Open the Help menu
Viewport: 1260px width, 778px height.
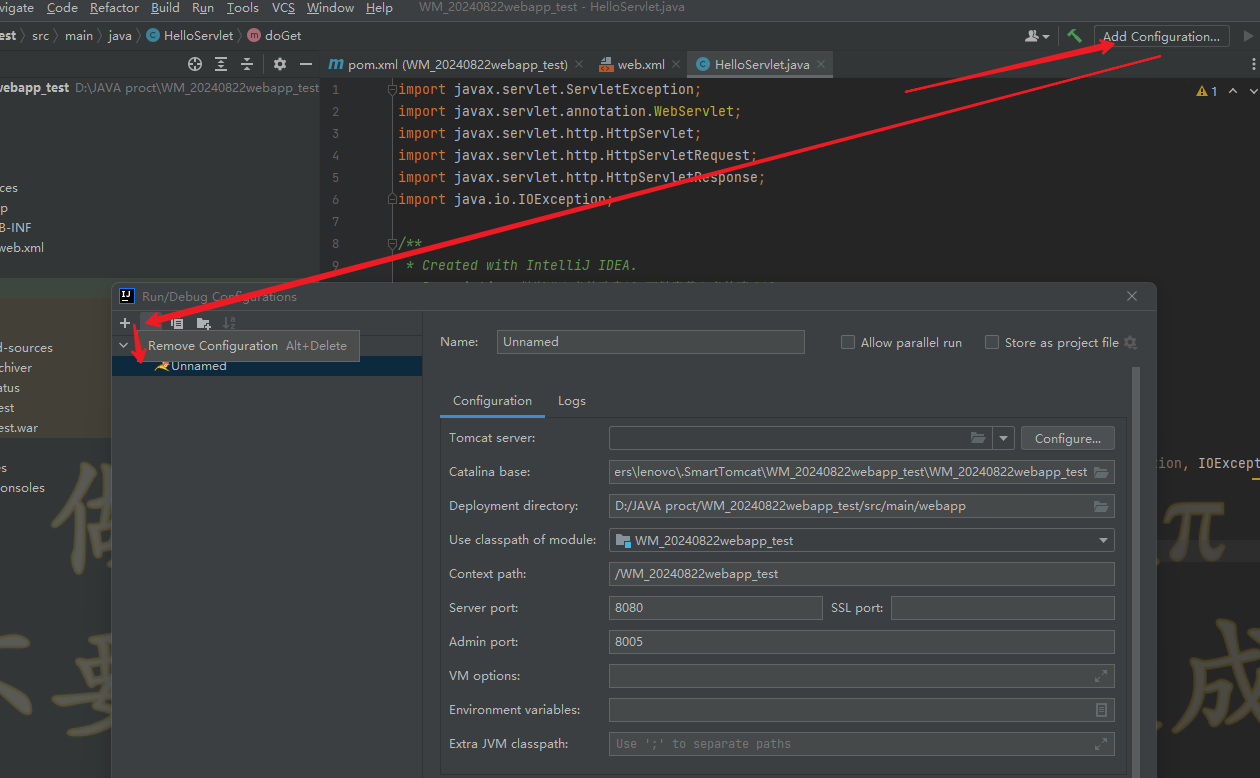tap(379, 8)
